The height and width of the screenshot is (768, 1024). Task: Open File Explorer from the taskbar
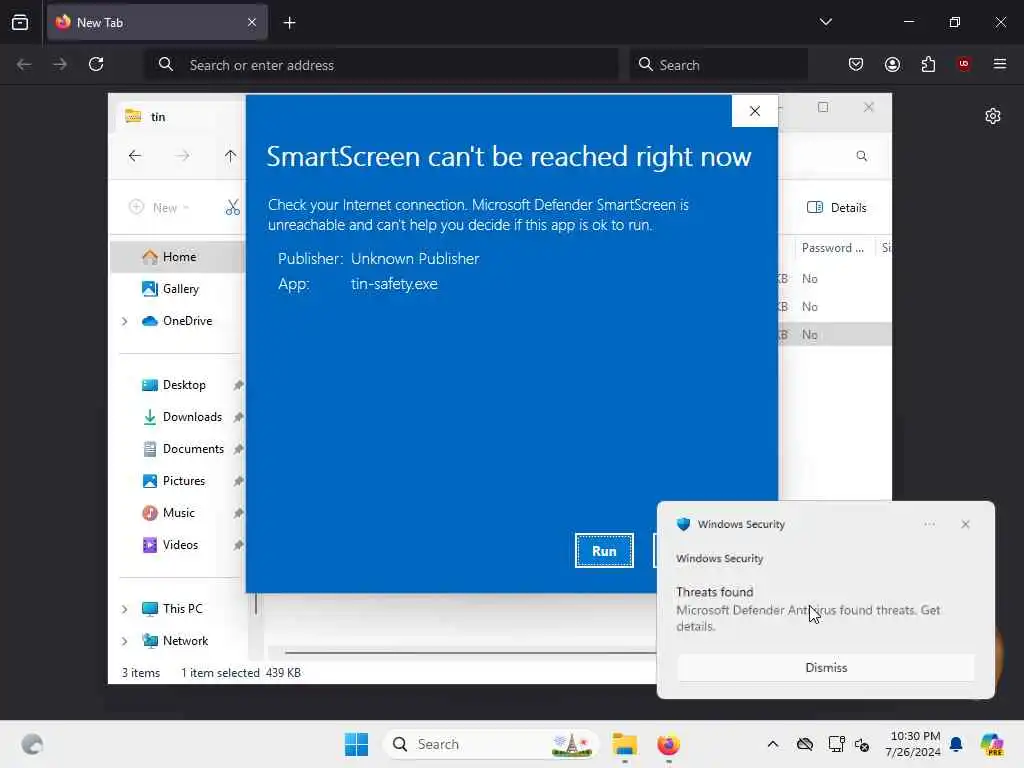tap(624, 744)
